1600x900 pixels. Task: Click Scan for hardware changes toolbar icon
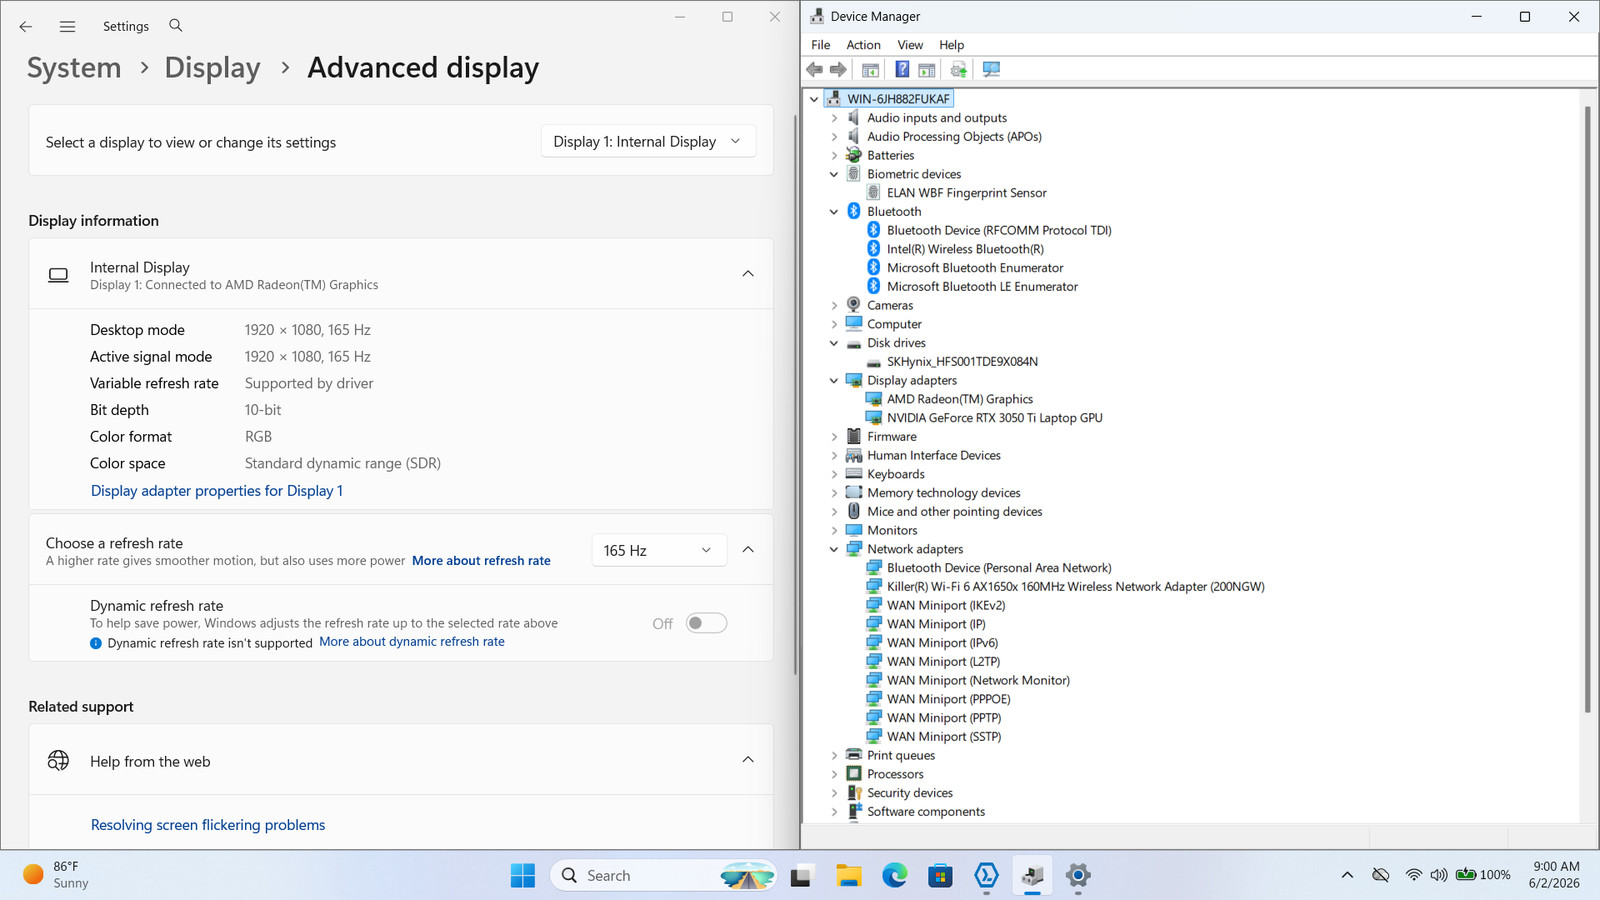(991, 69)
